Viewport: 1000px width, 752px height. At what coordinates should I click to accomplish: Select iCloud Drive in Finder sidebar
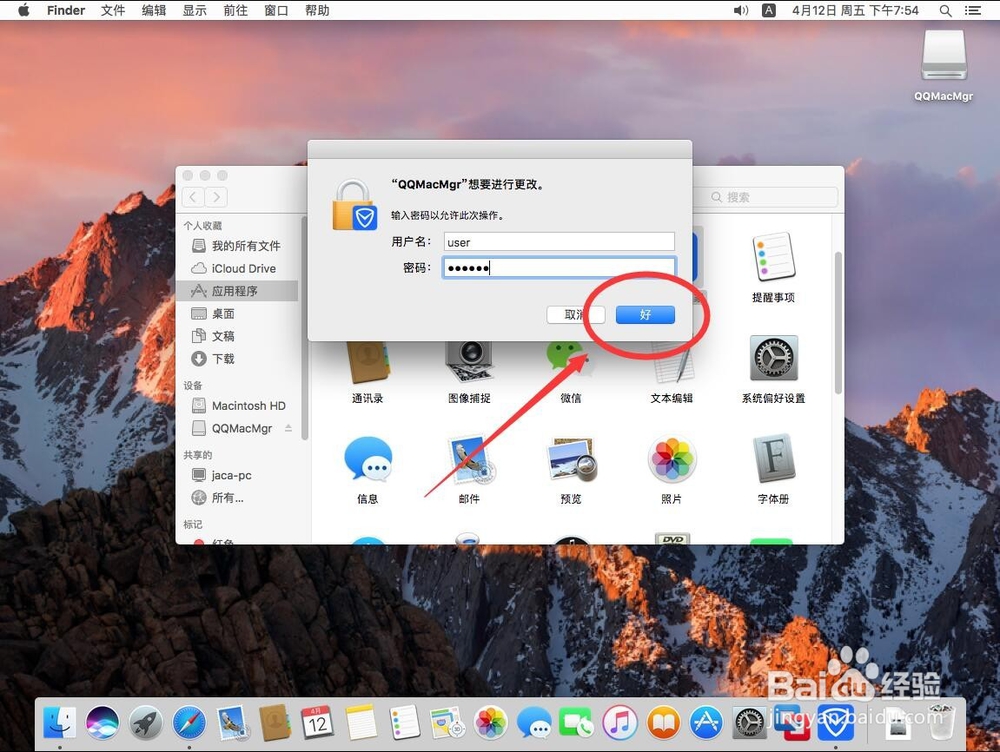[x=237, y=269]
